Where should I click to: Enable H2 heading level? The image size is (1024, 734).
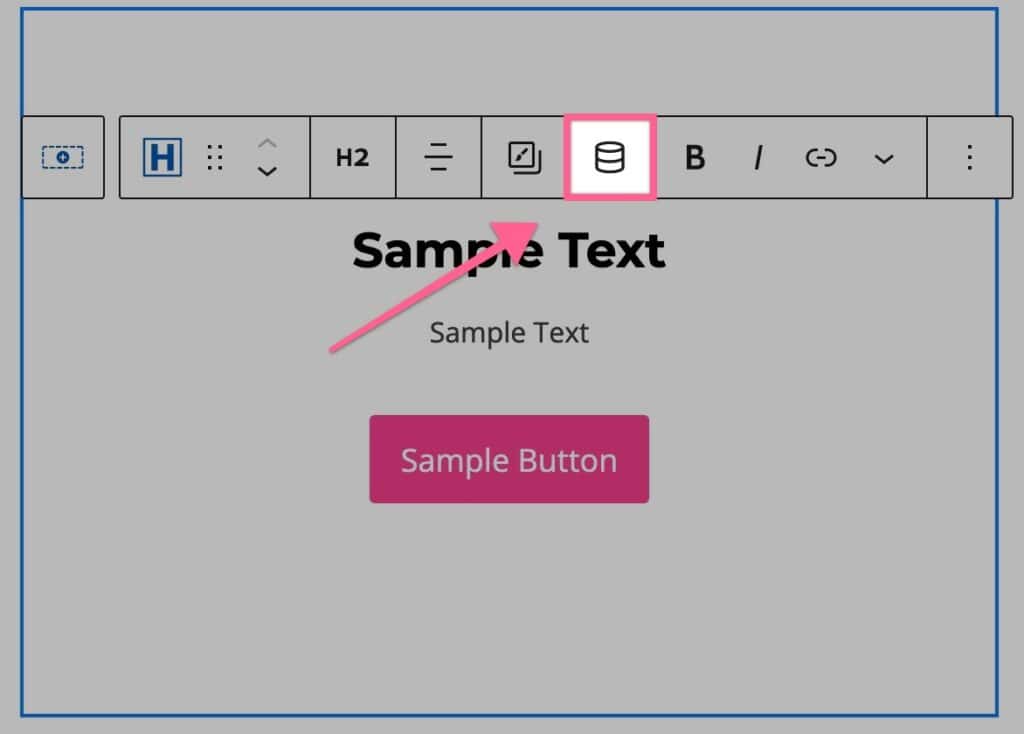351,157
